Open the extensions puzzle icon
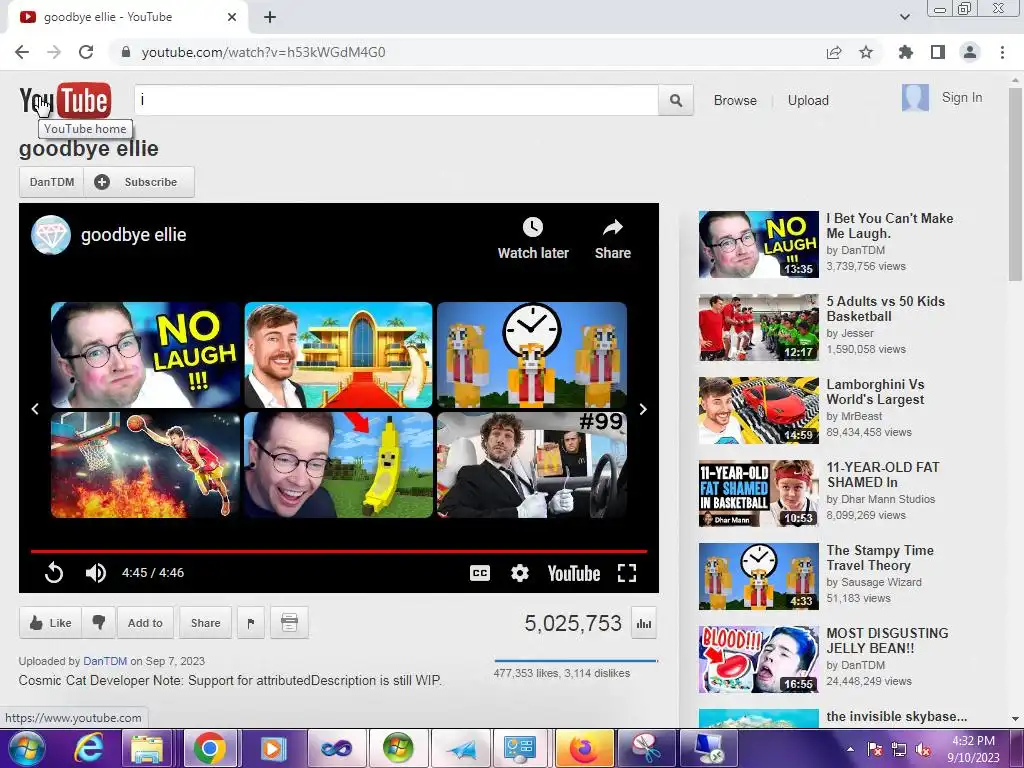 (x=906, y=52)
